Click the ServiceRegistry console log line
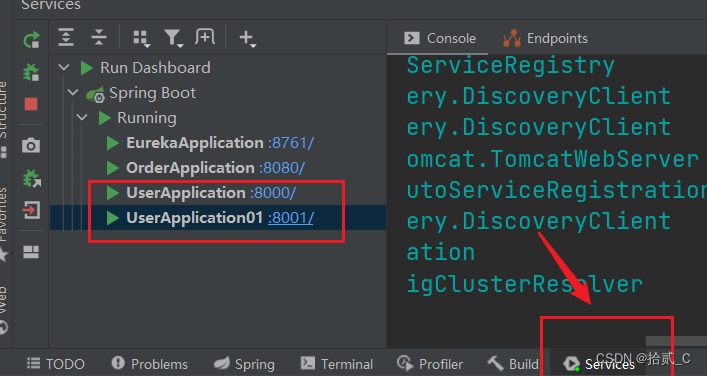Screen dimensions: 707x376 coord(510,65)
